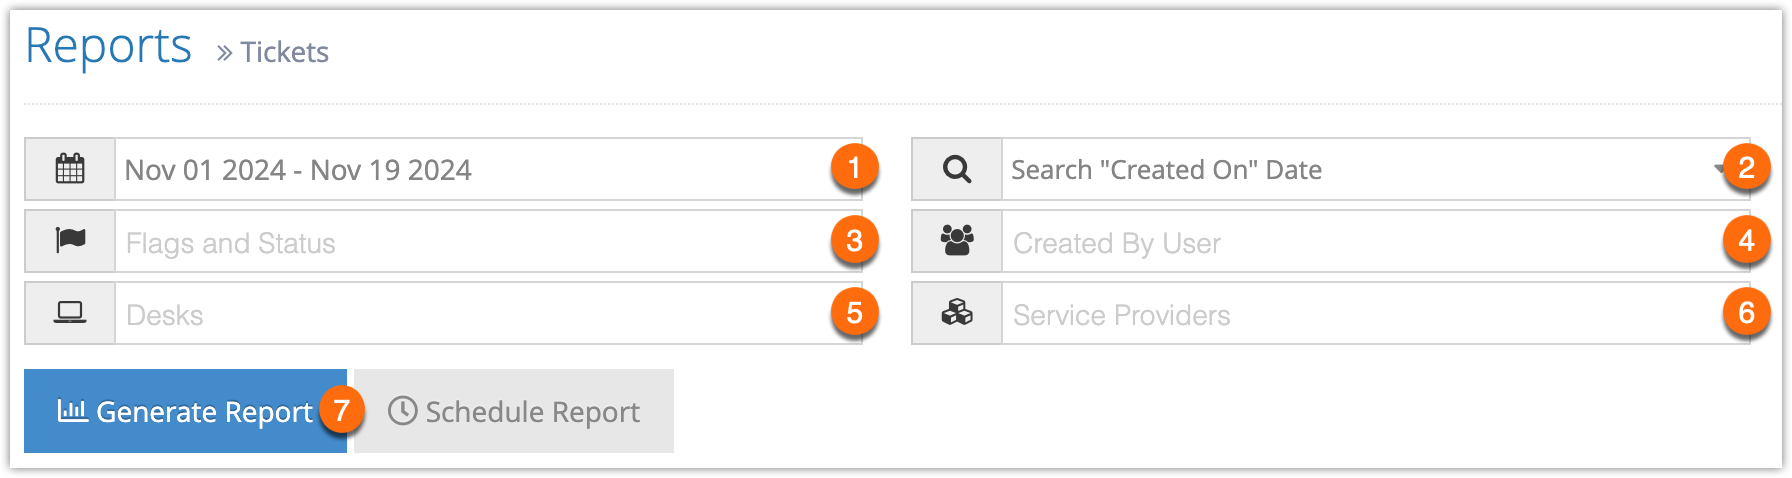Screen dimensions: 1792x478
Task: Click the bar chart icon on Generate Report
Action: point(72,410)
